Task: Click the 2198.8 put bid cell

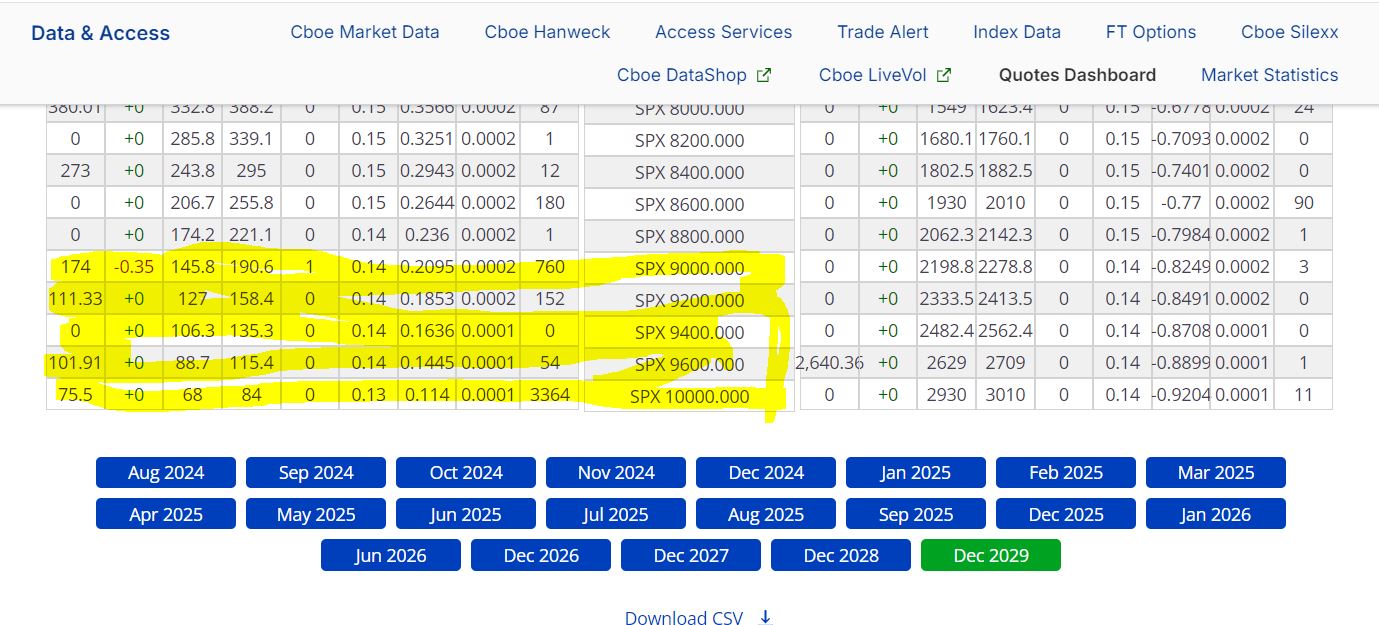Action: click(x=946, y=267)
